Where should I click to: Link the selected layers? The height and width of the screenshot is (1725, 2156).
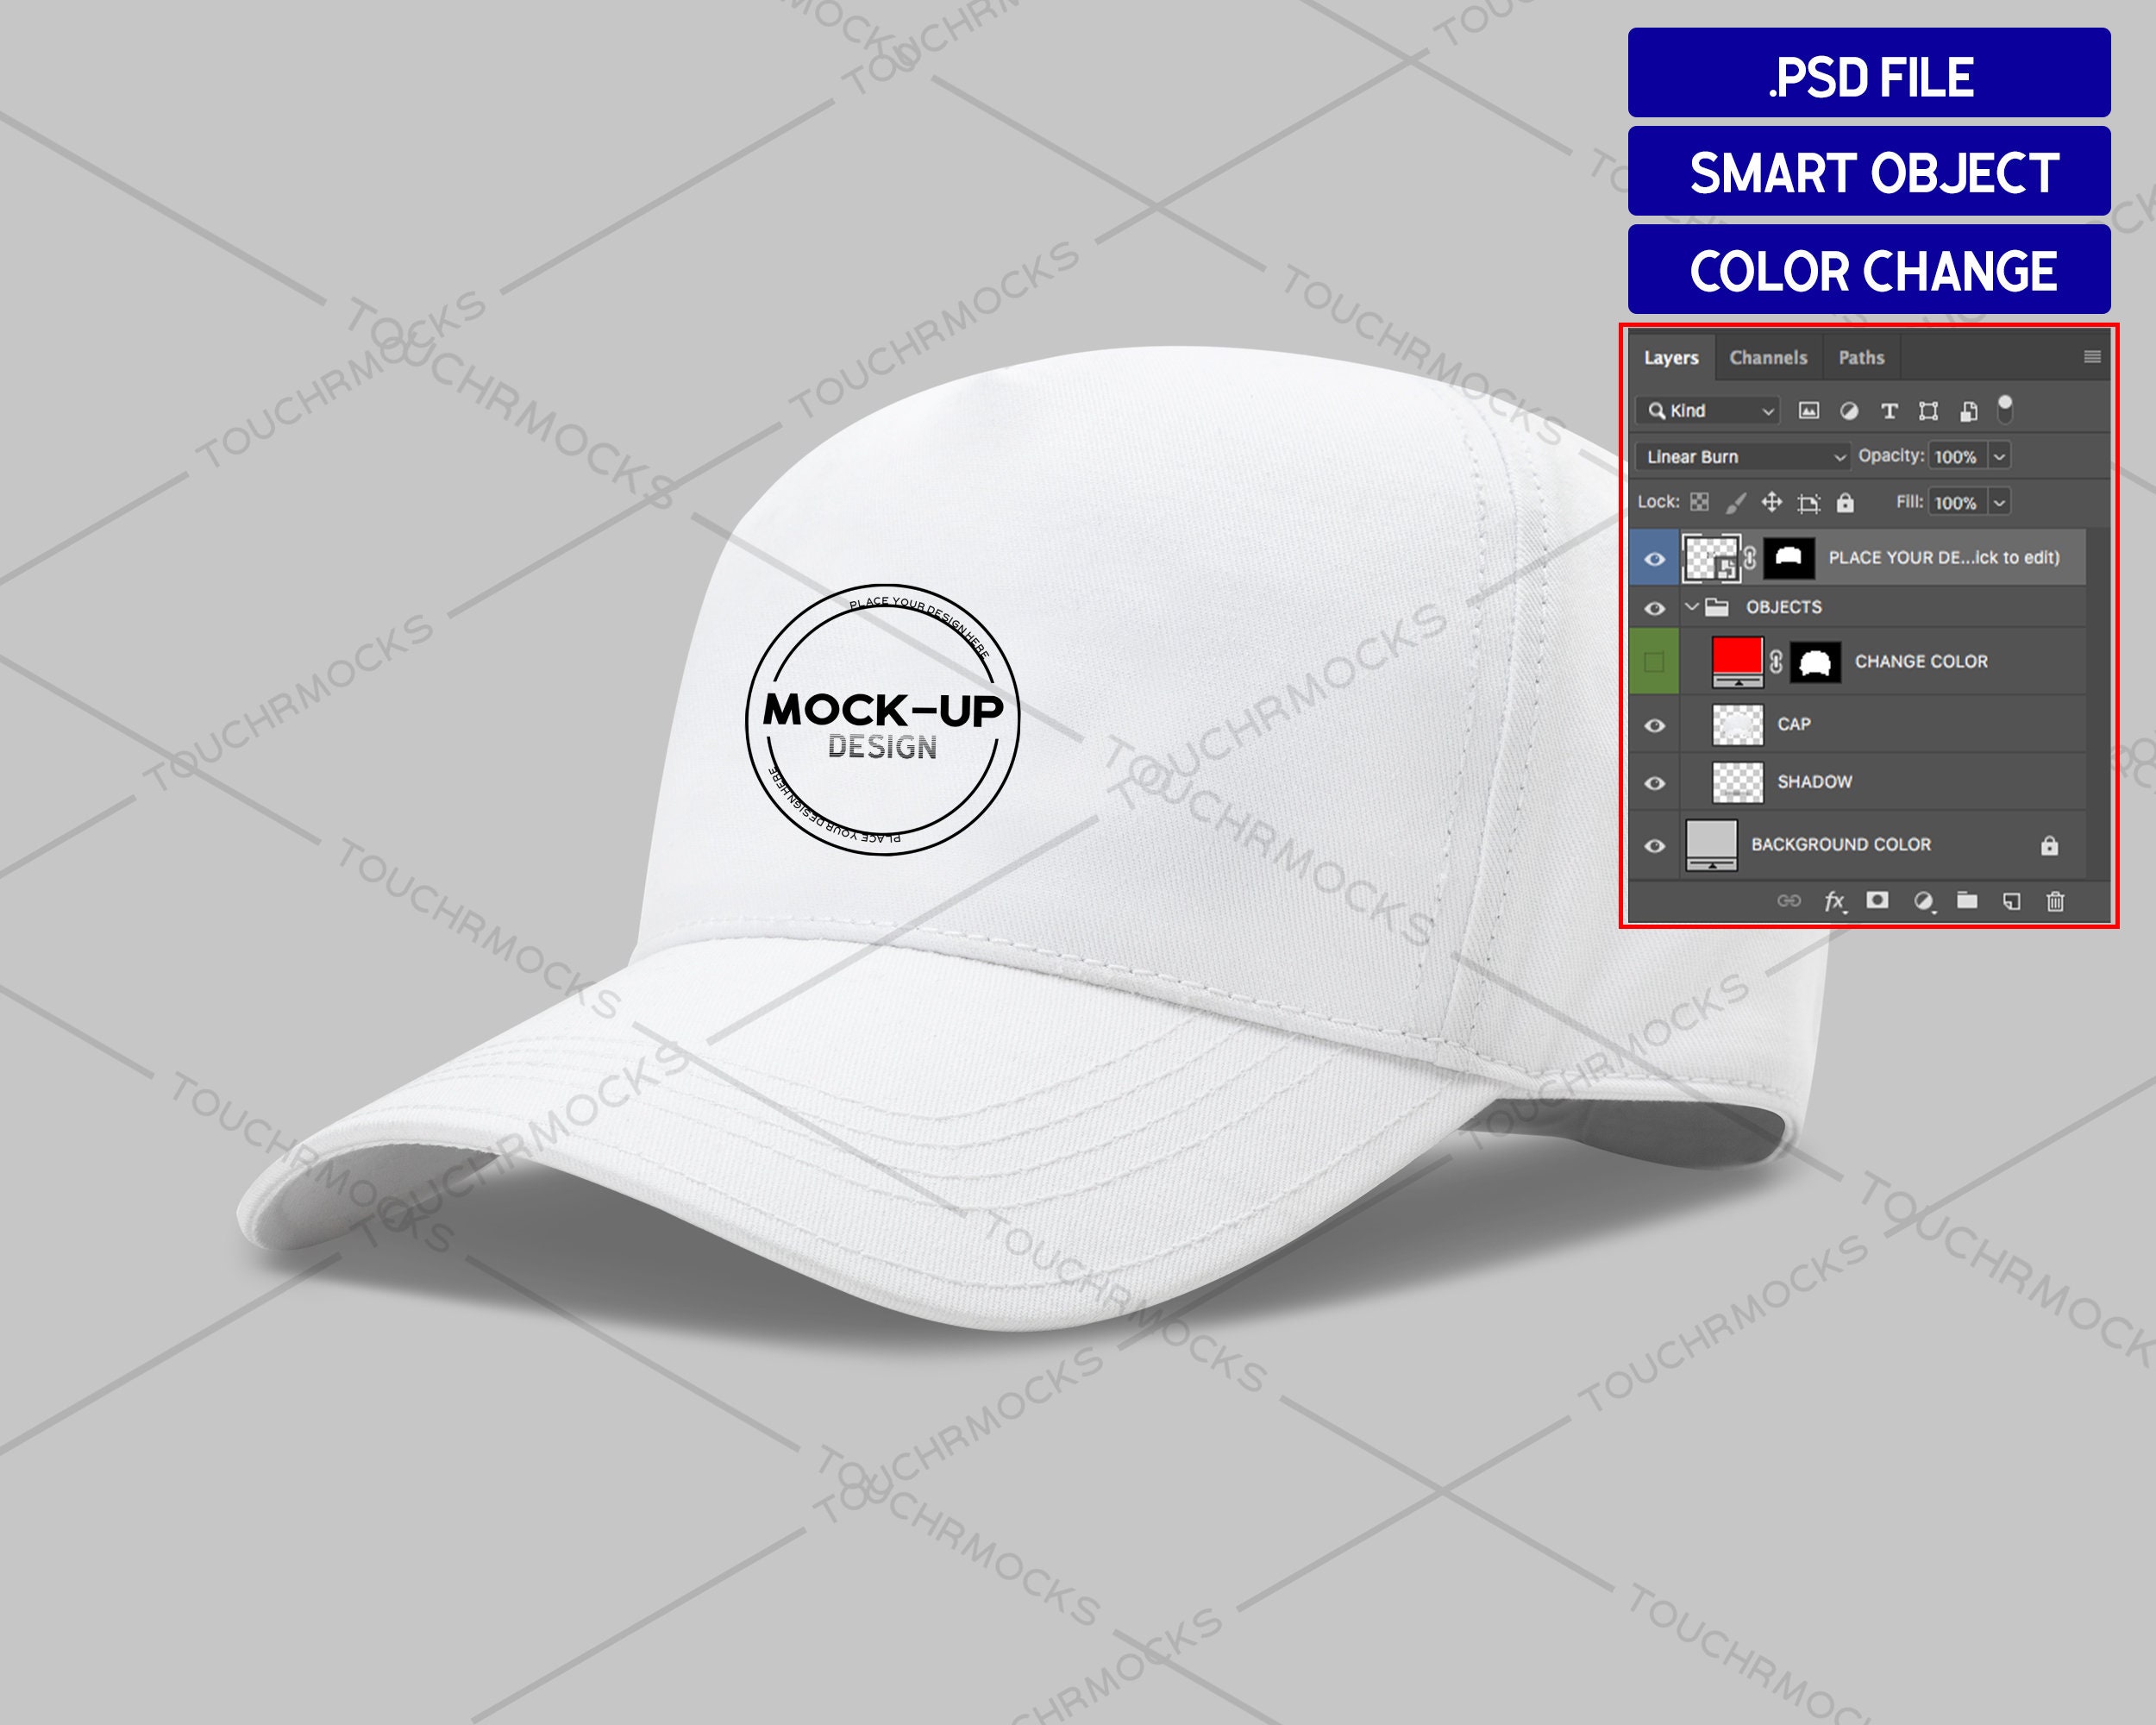point(1789,901)
